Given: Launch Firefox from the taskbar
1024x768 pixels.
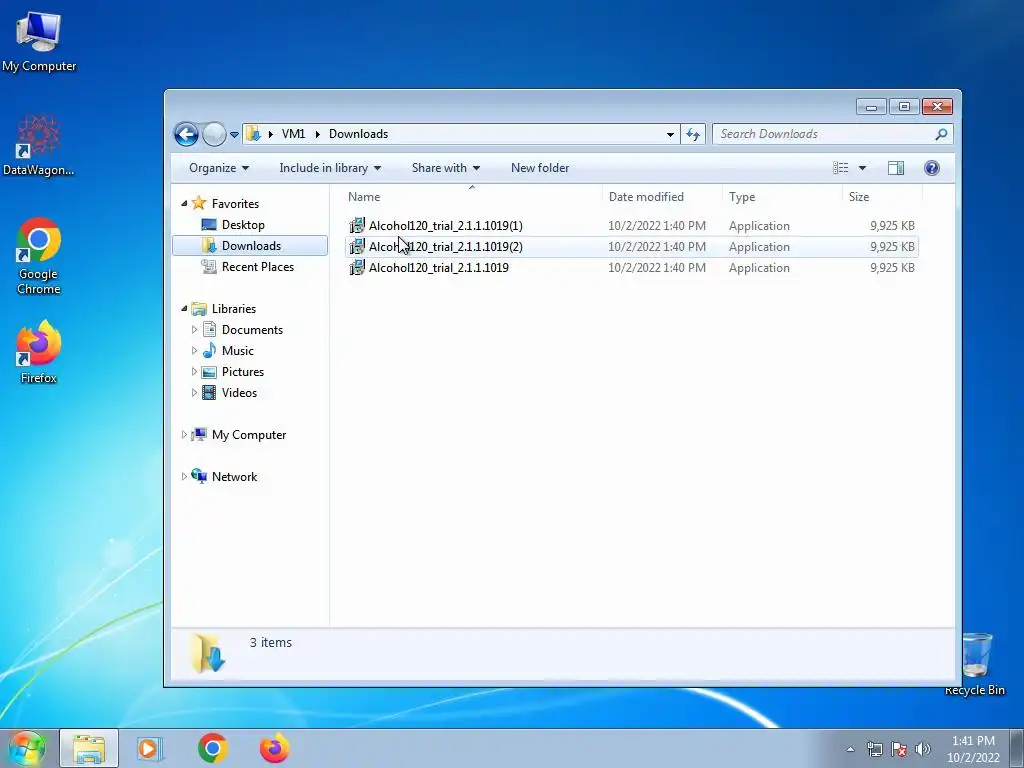Looking at the screenshot, I should 274,748.
